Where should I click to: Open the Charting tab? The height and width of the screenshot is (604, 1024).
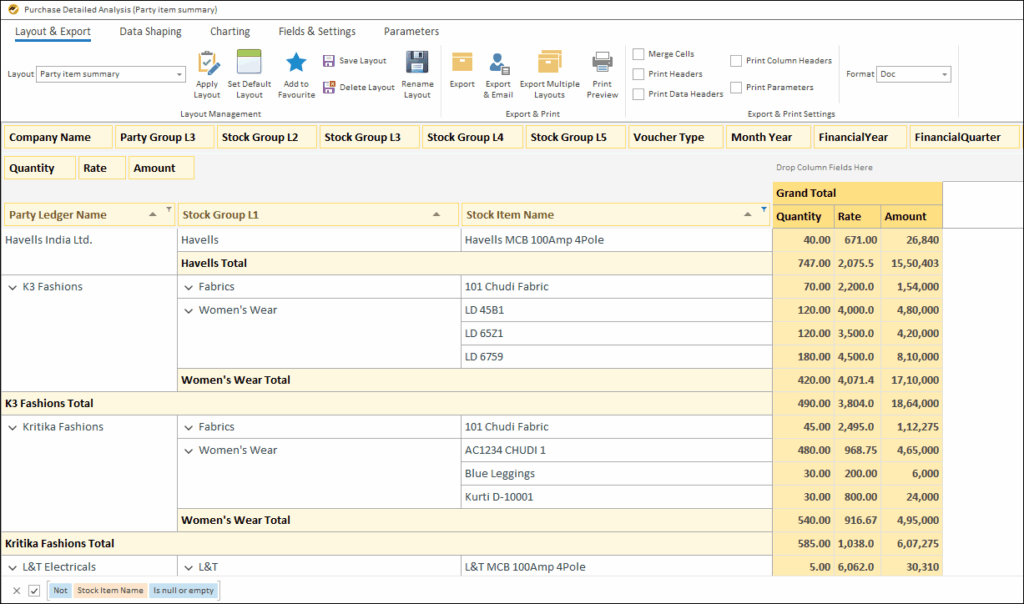[x=229, y=31]
